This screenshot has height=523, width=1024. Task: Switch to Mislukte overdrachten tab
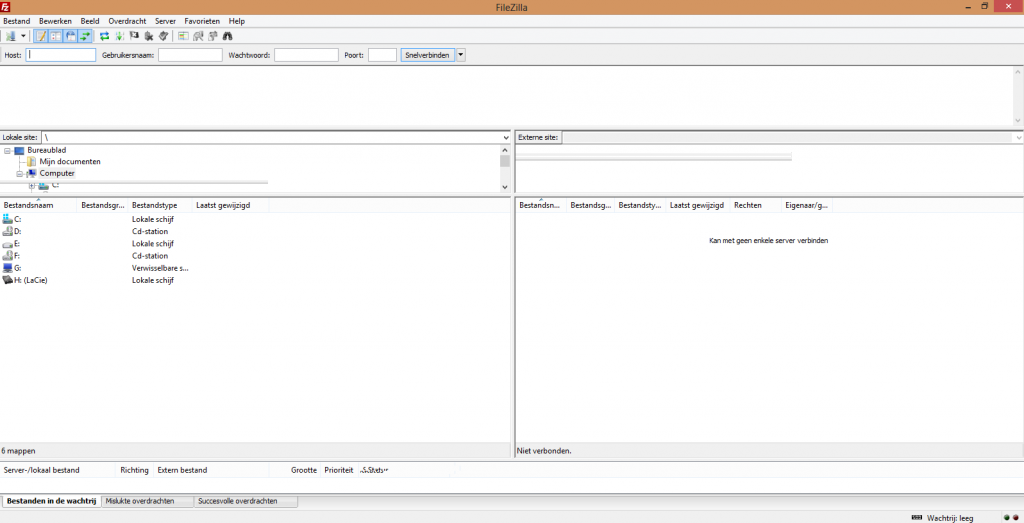point(147,501)
